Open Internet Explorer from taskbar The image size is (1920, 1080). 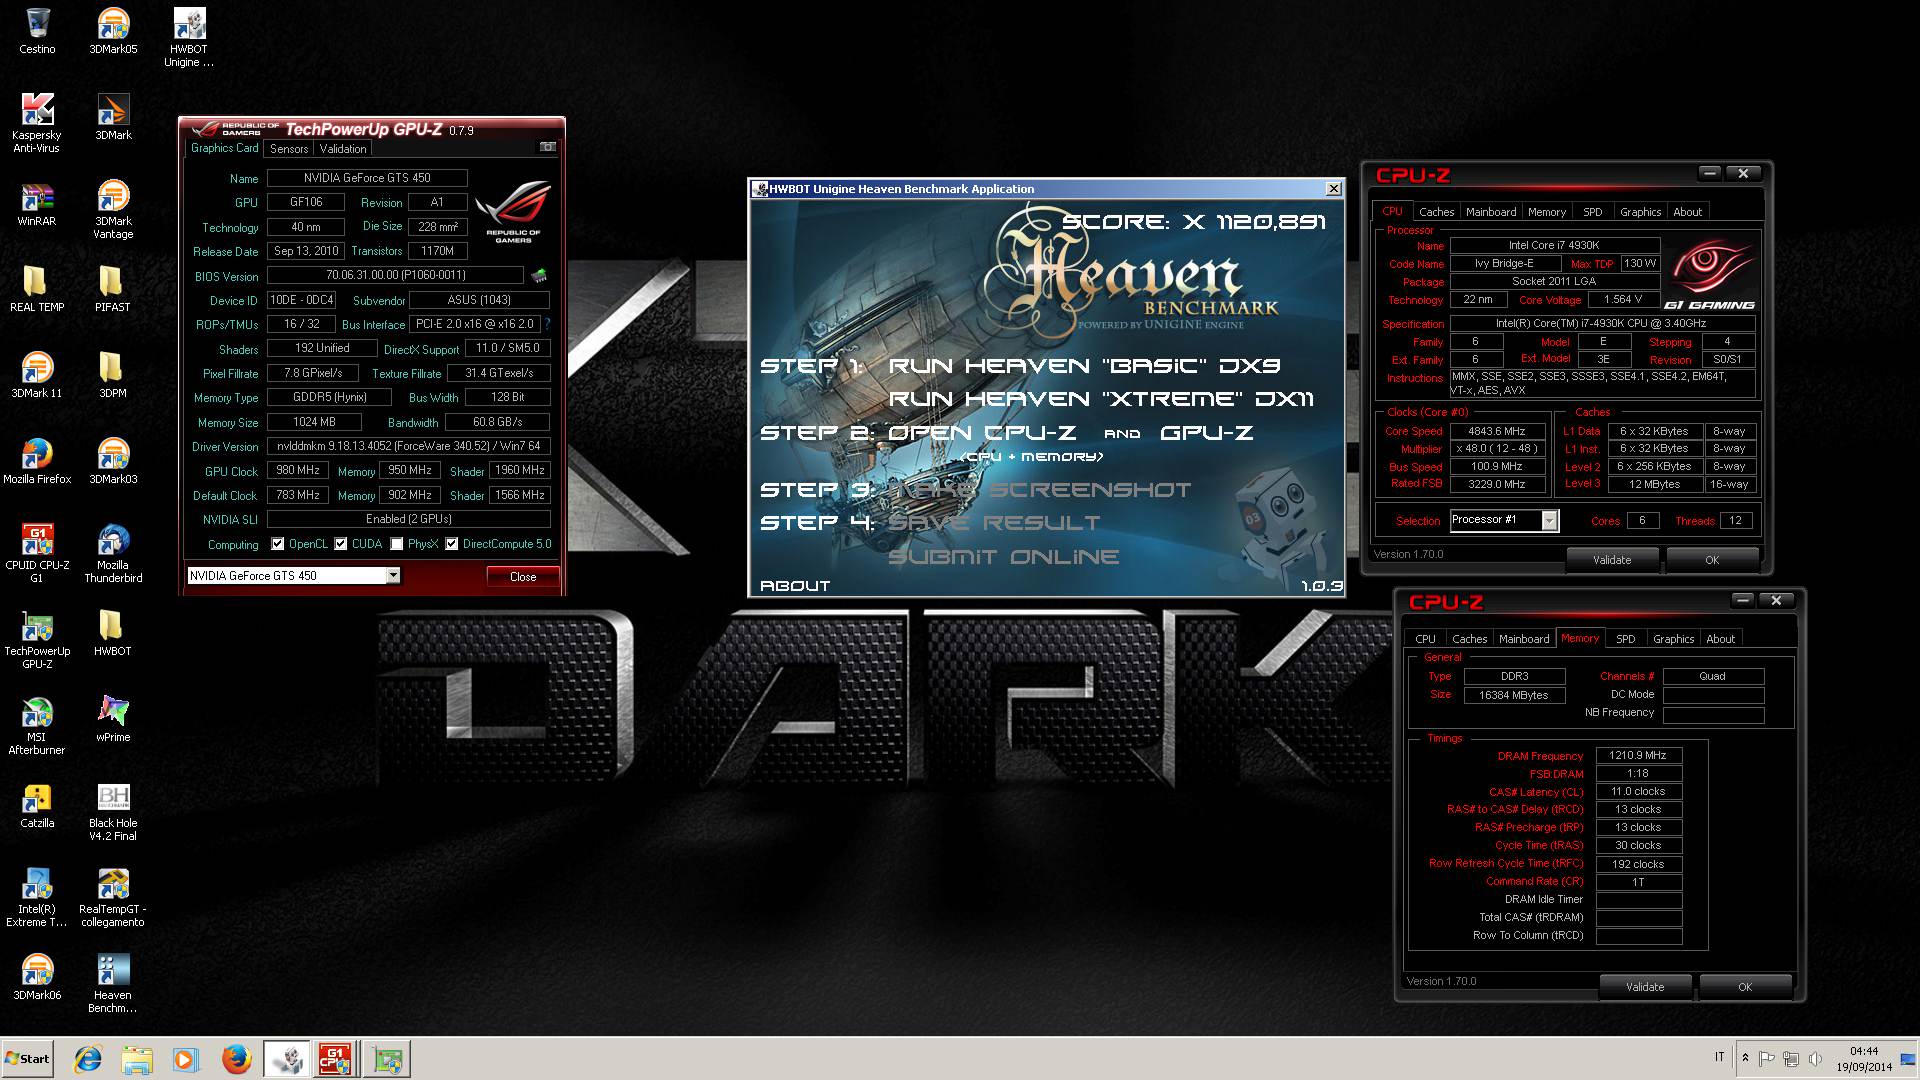click(x=88, y=1059)
